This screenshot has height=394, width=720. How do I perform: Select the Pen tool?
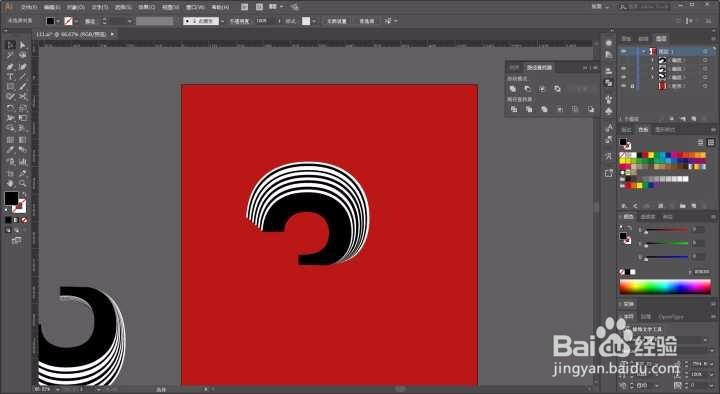[11, 67]
